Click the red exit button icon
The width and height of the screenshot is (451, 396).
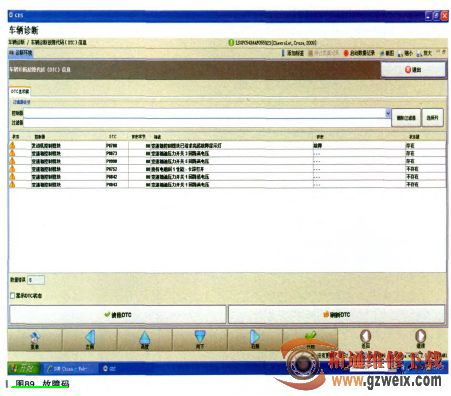tap(408, 70)
